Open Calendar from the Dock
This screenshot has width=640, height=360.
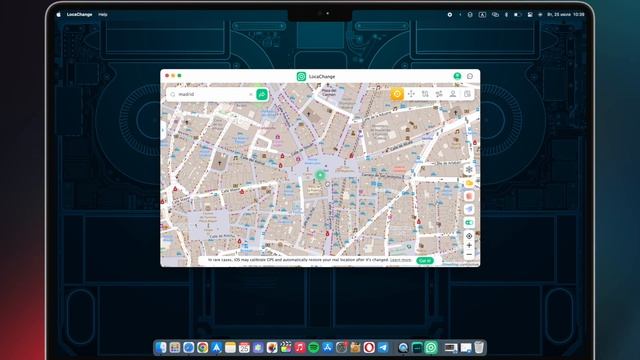click(x=244, y=347)
